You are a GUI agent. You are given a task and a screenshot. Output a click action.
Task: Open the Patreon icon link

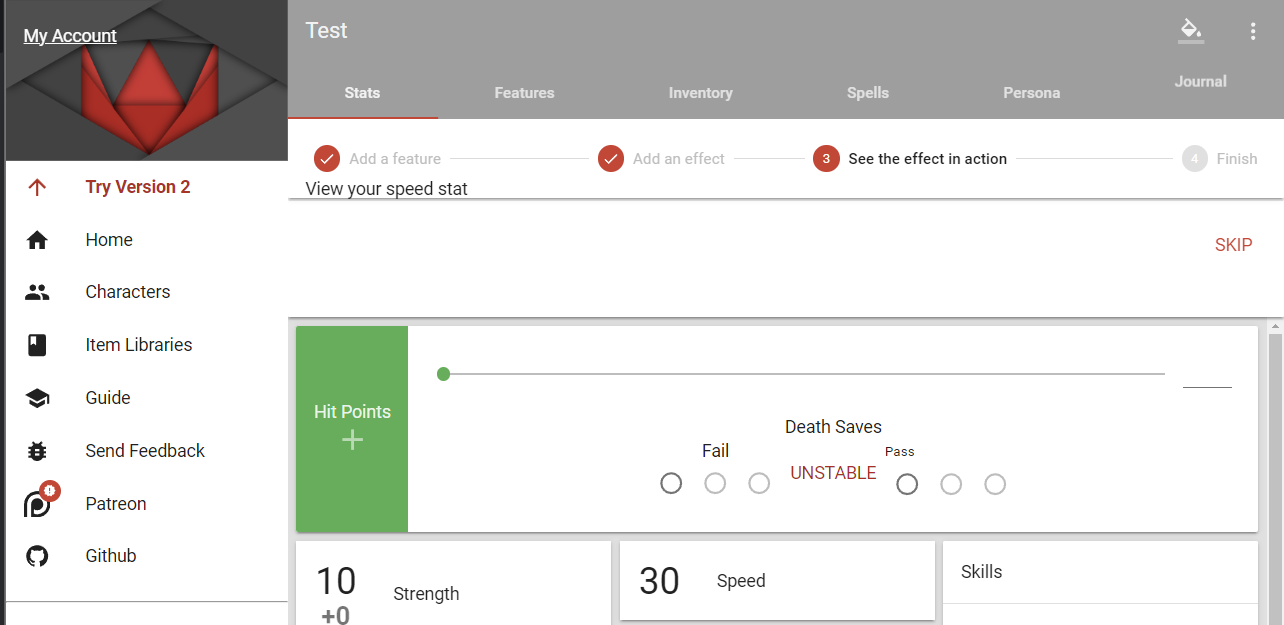coord(37,504)
